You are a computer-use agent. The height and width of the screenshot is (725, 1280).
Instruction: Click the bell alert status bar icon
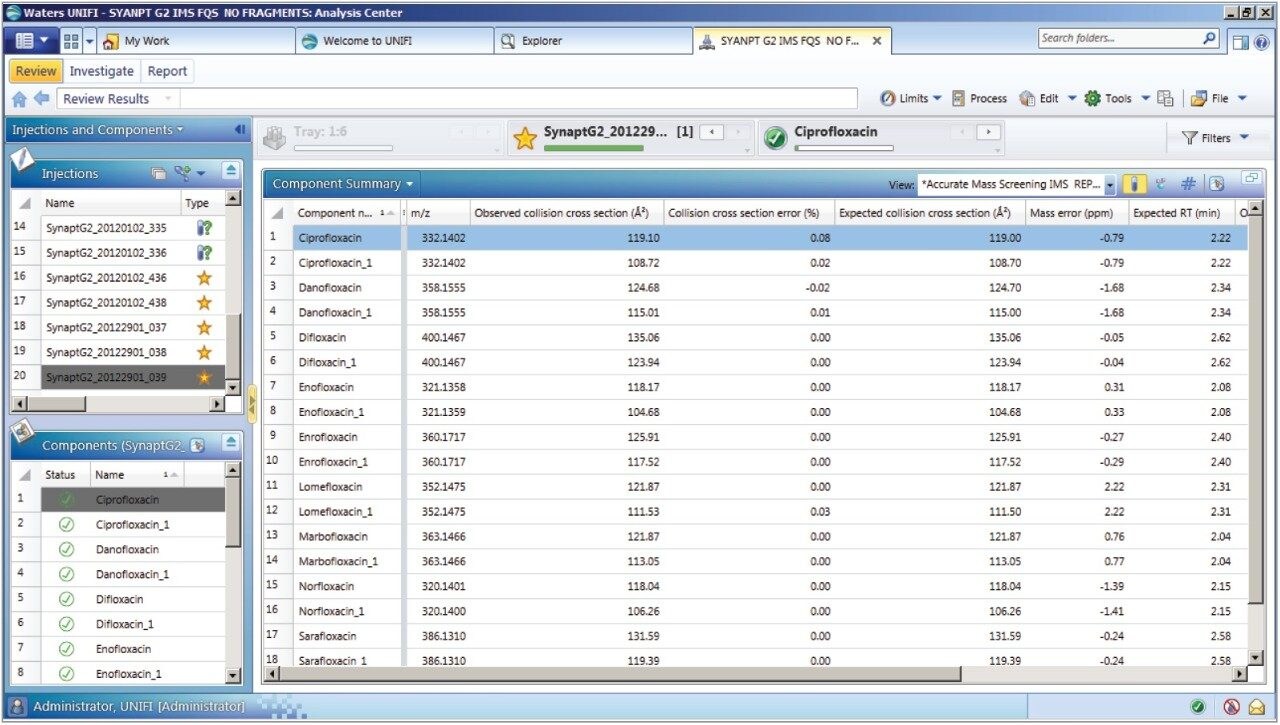pos(1232,706)
